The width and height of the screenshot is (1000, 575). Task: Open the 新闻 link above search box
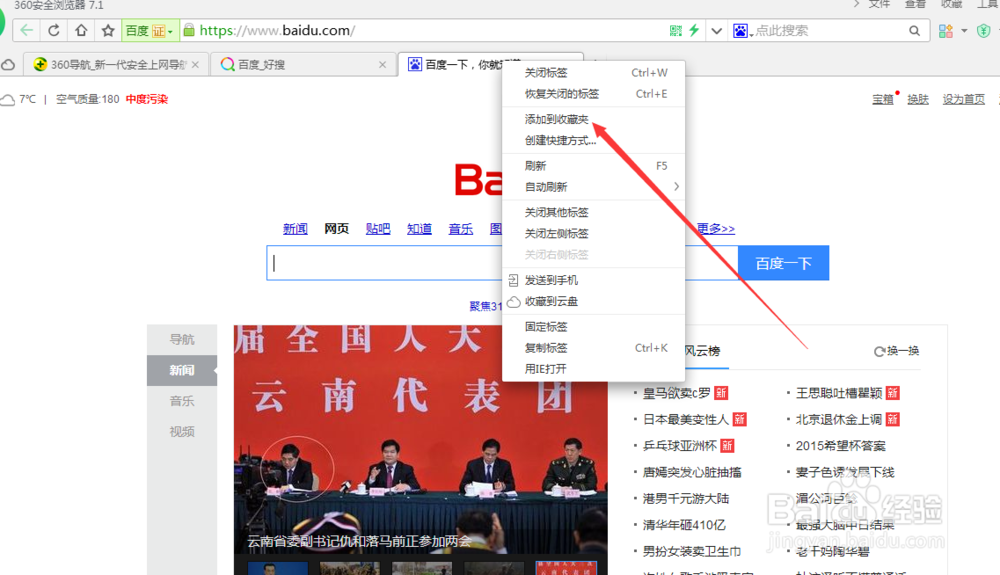click(x=295, y=229)
